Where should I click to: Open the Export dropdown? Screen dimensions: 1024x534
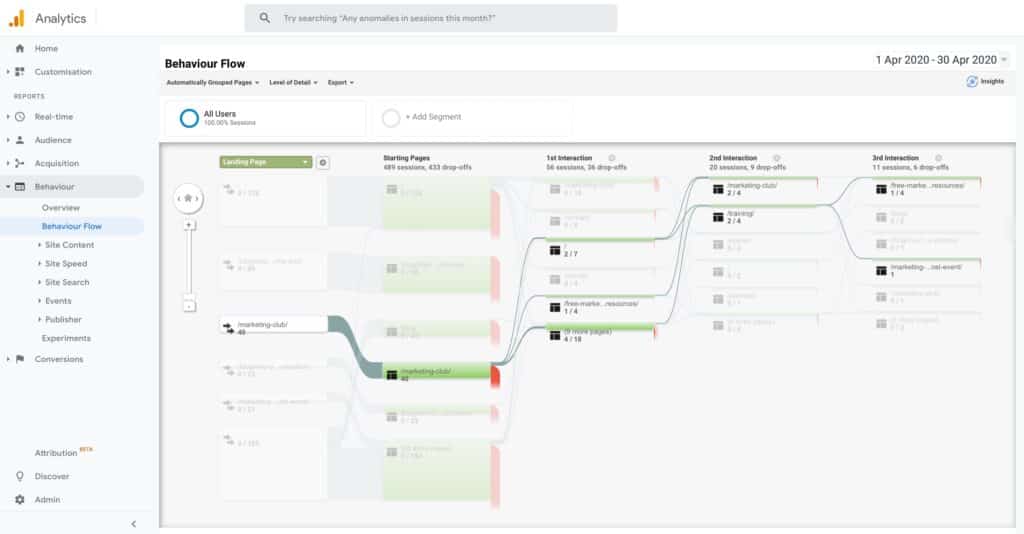(341, 83)
